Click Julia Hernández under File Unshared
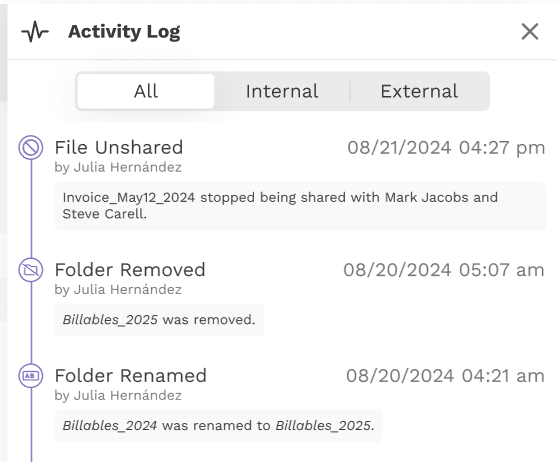The image size is (557, 462). pos(128,167)
